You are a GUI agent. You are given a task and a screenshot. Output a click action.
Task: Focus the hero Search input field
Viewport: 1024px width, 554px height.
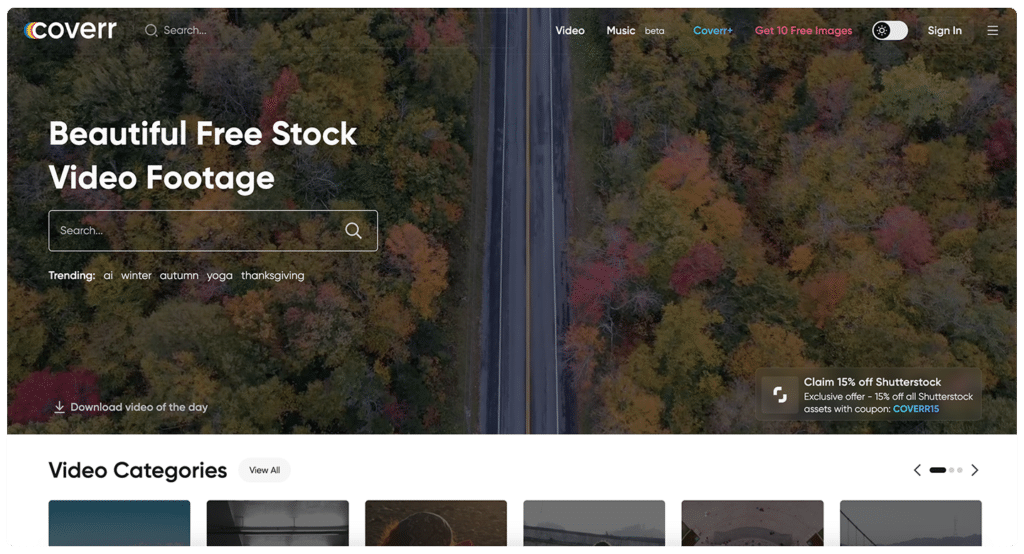(195, 231)
